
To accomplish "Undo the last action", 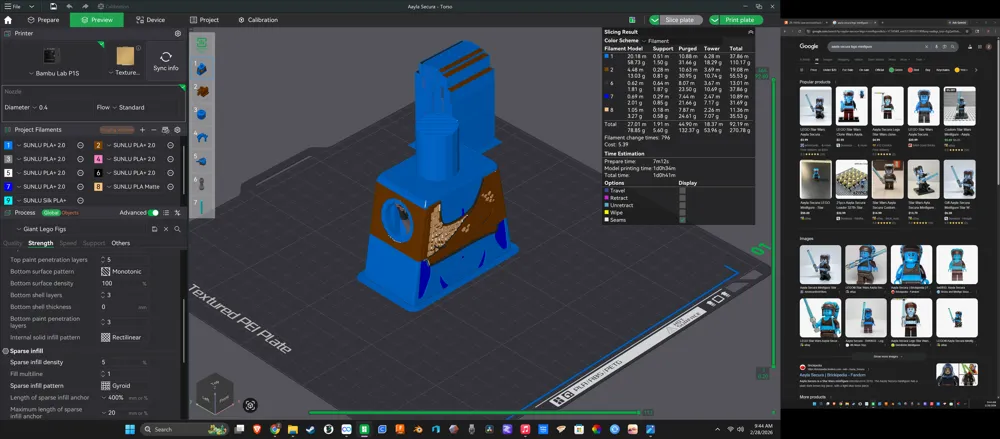I will [70, 6].
